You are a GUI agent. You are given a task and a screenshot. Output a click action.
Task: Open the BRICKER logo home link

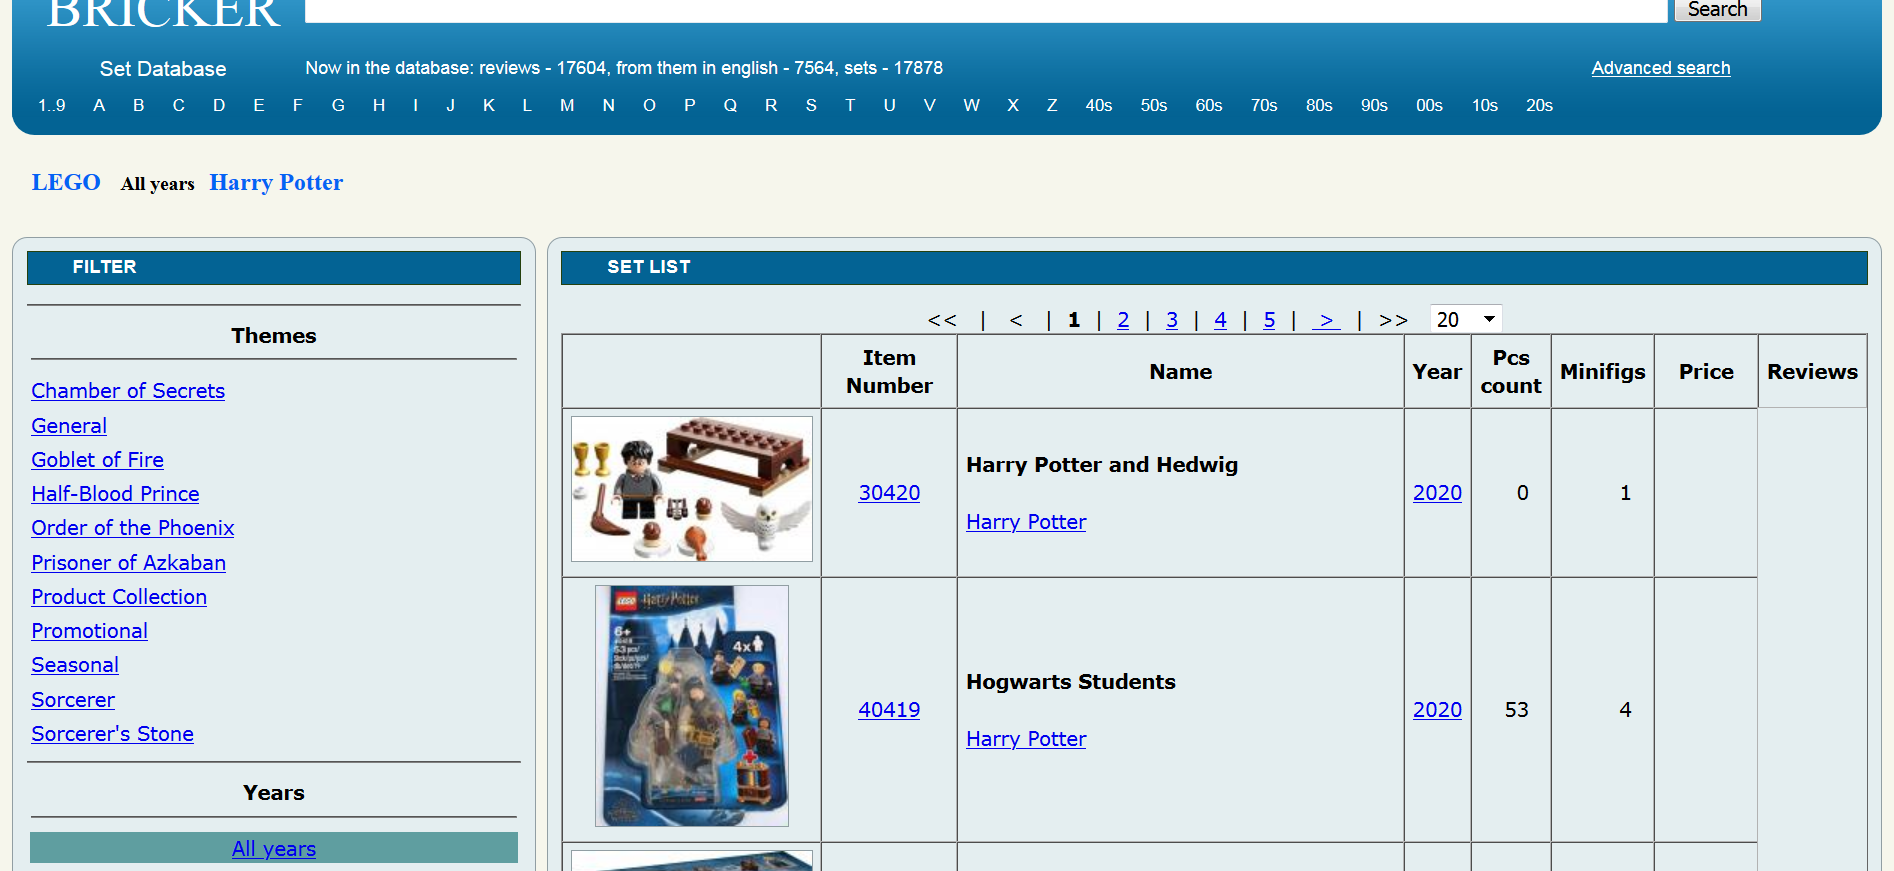(x=164, y=14)
